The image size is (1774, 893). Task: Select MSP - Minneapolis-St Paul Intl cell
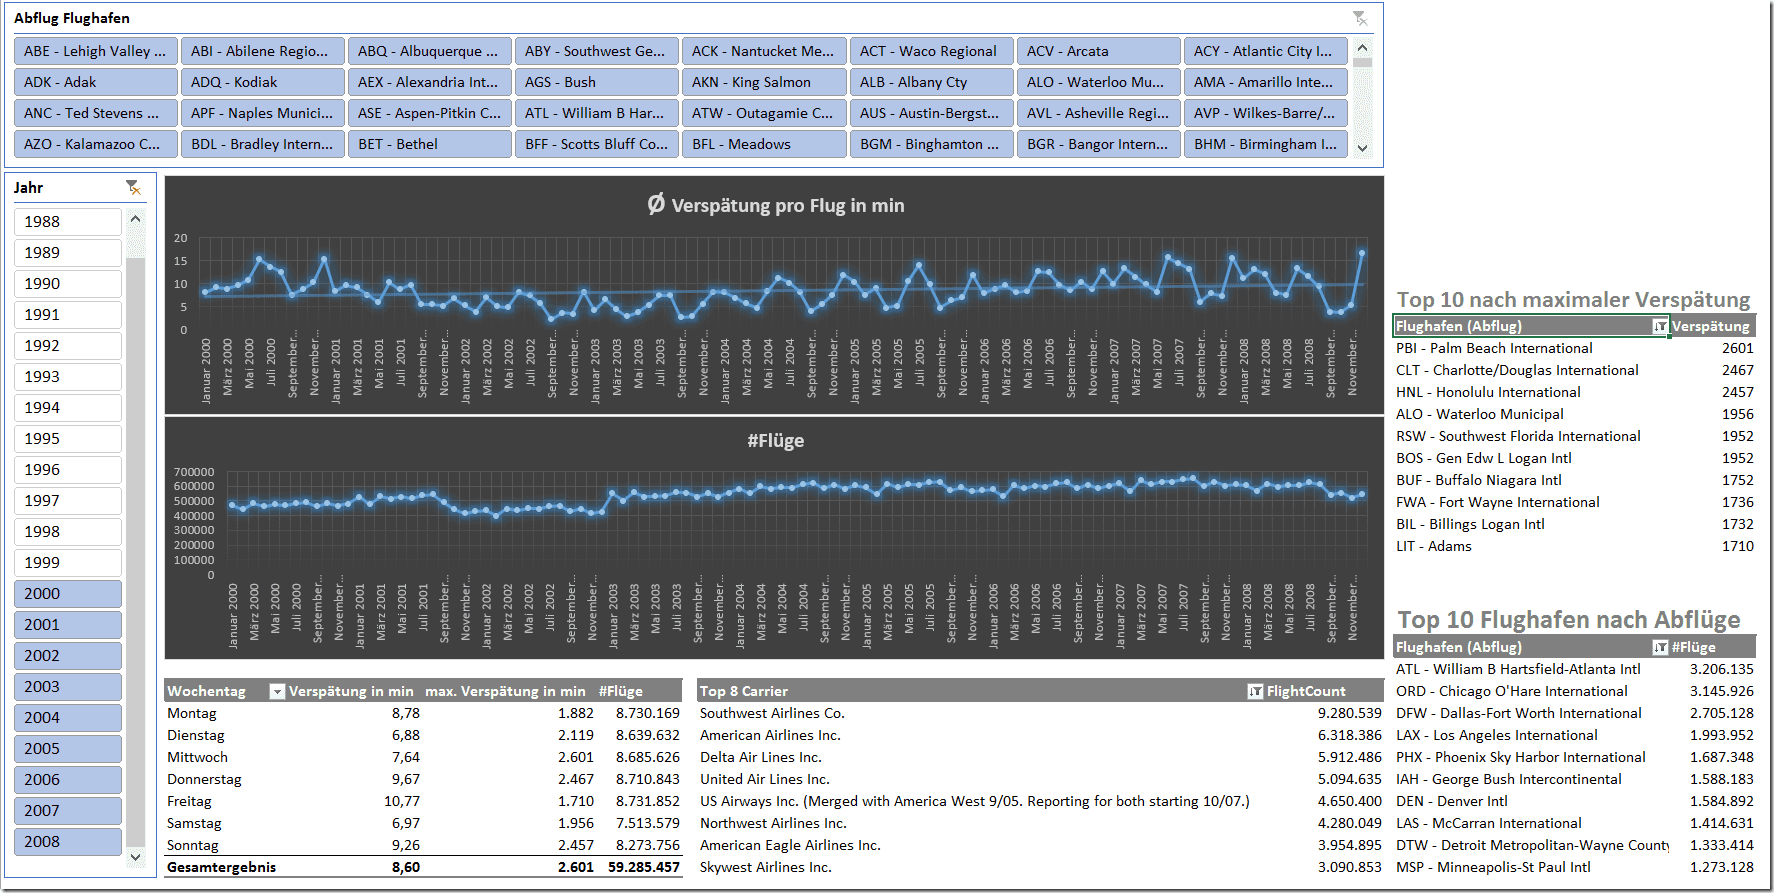[x=1493, y=867]
